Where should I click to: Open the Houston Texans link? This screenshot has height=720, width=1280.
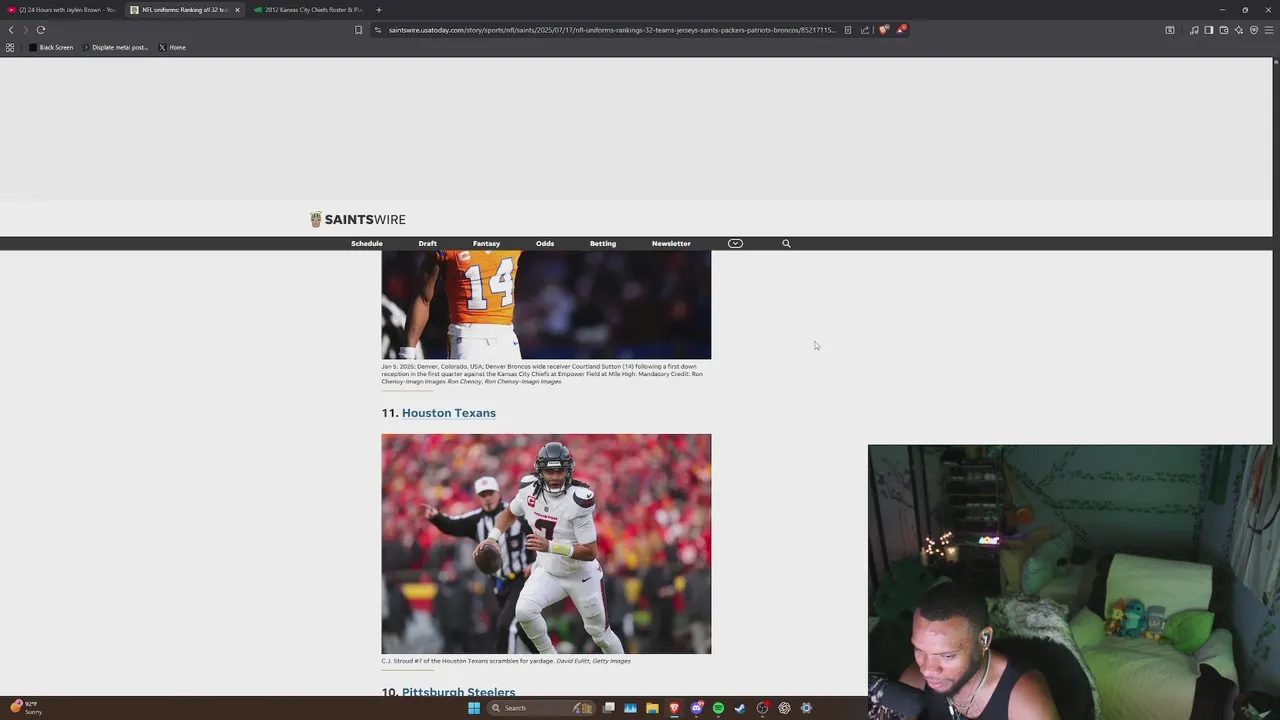tap(449, 413)
